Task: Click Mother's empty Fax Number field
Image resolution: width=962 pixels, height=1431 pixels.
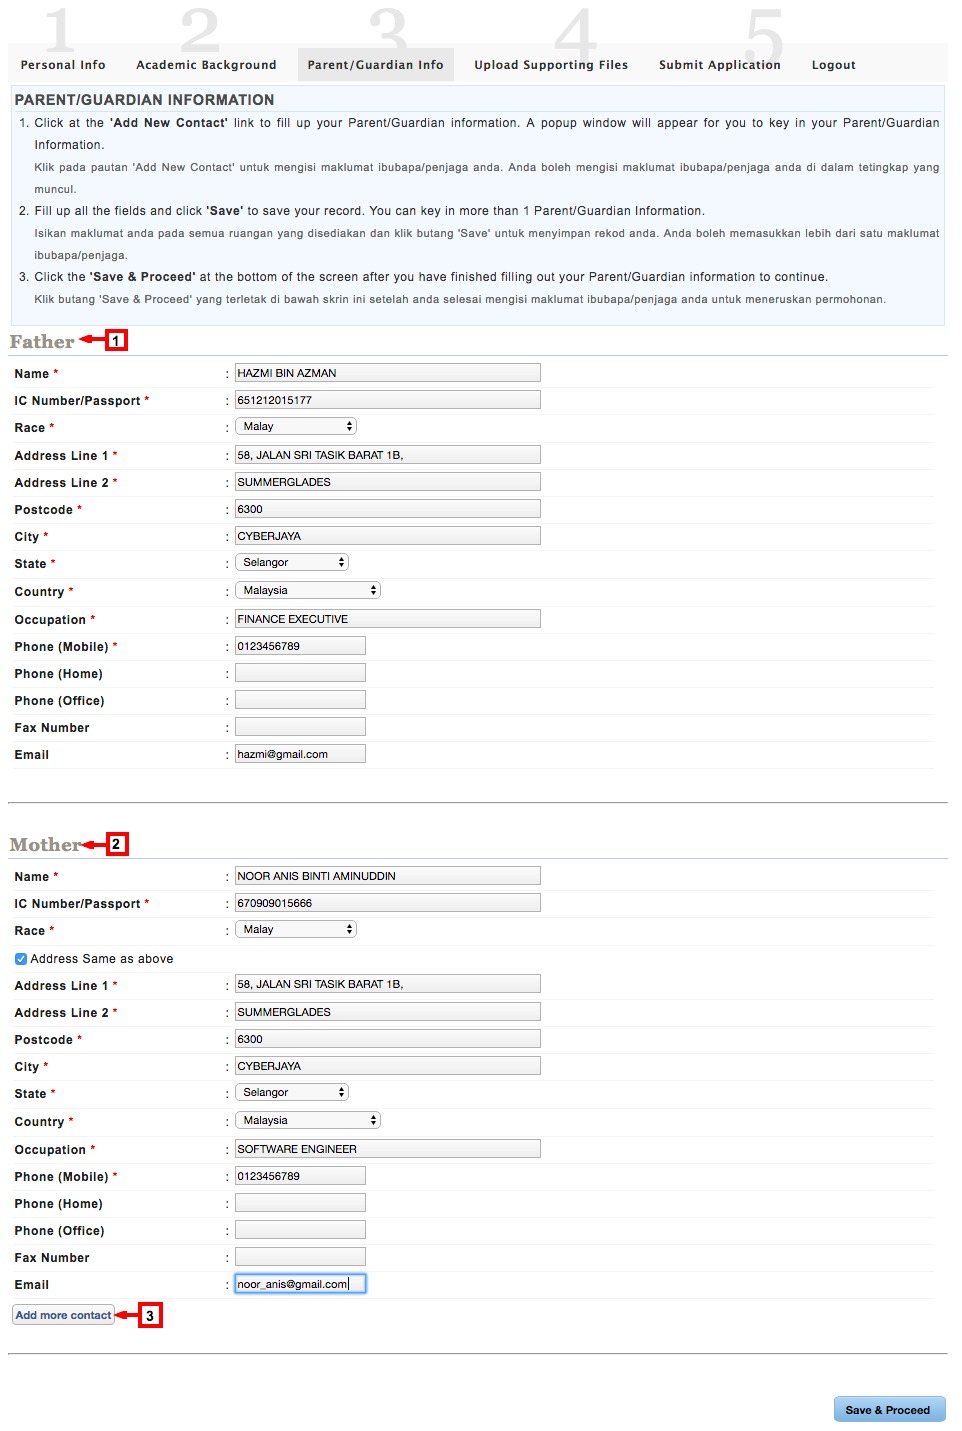Action: (x=300, y=1257)
